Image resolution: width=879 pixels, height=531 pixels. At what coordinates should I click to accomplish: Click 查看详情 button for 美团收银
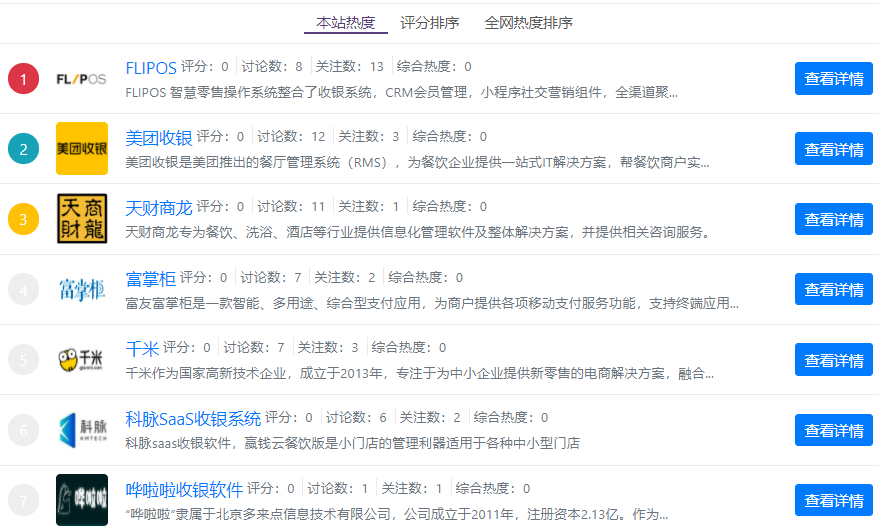(834, 149)
